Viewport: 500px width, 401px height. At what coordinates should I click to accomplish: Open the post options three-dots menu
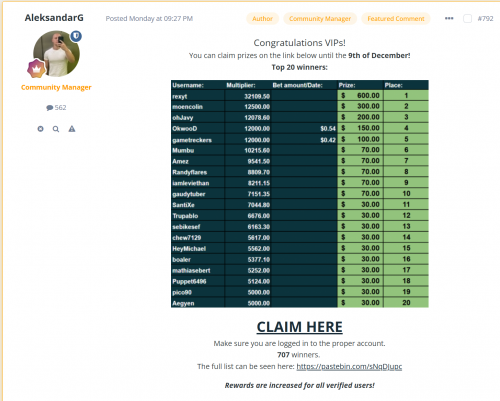click(449, 18)
